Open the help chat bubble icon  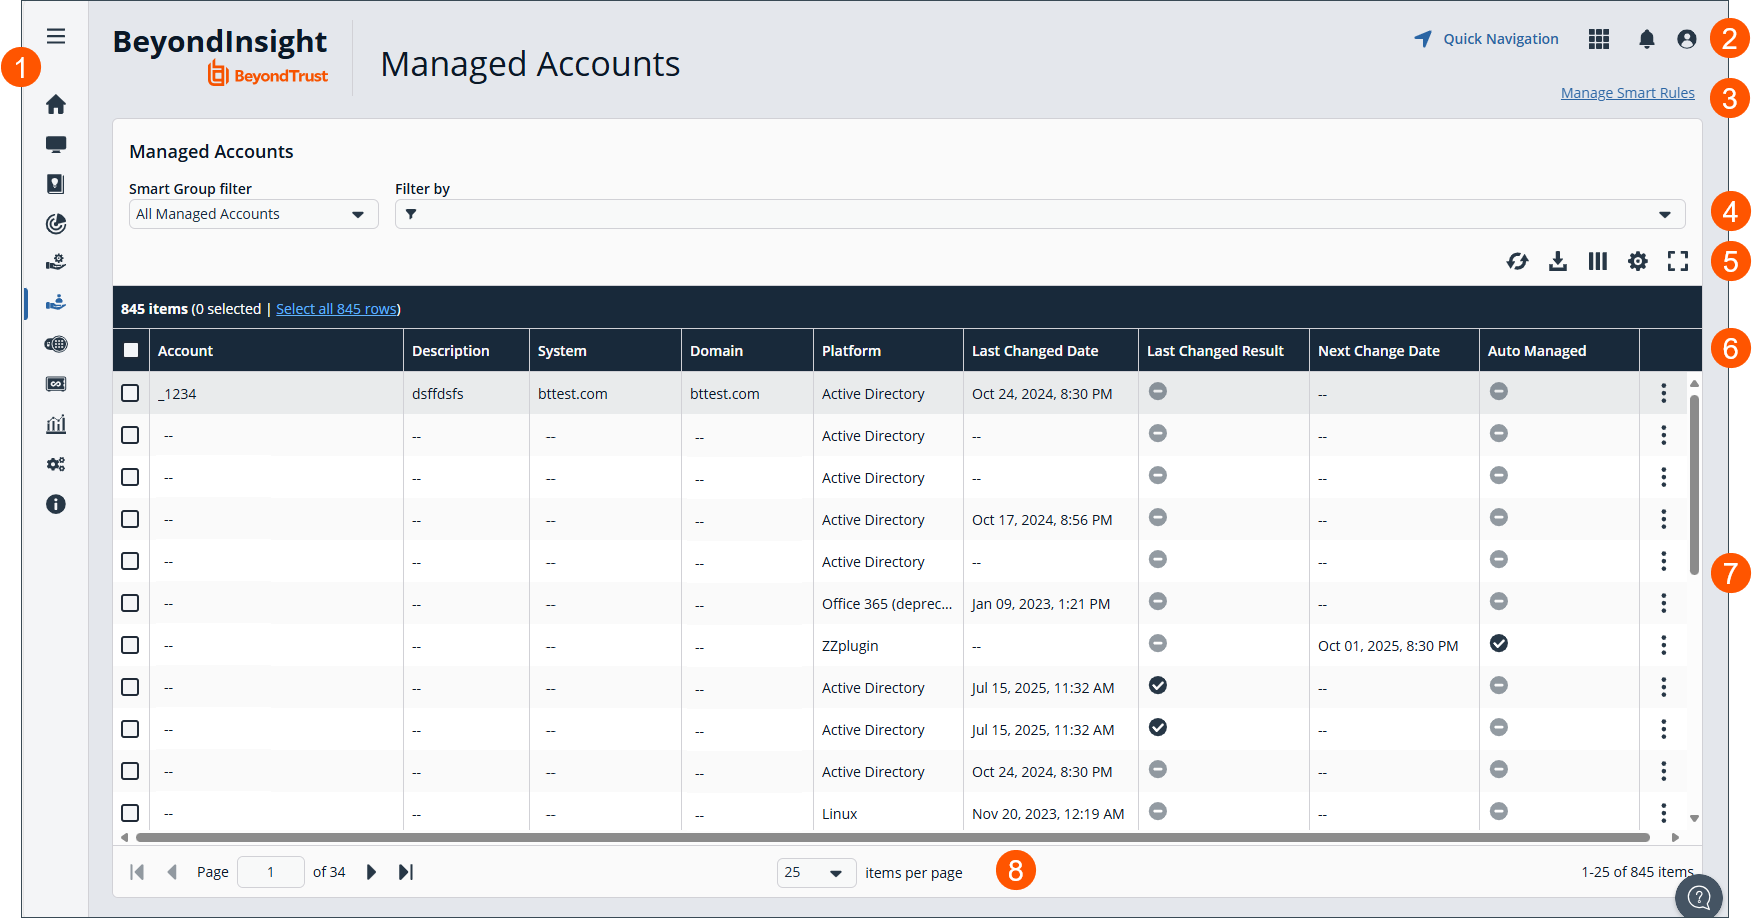click(1699, 897)
